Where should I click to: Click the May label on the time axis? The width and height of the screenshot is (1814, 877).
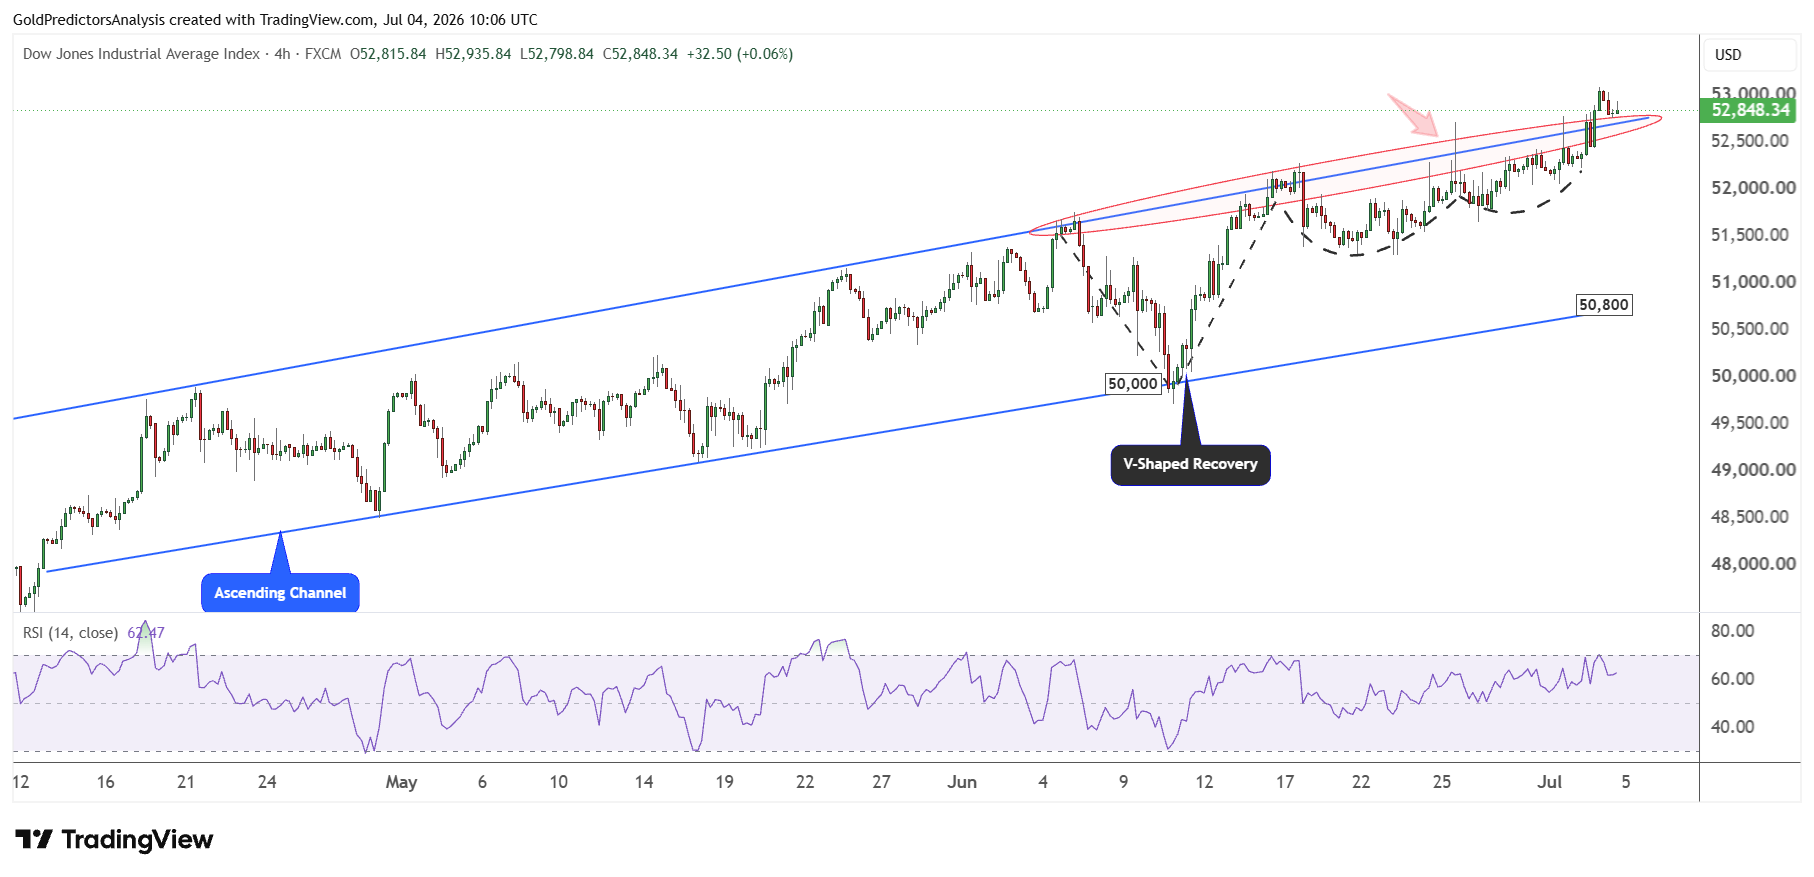[x=401, y=782]
